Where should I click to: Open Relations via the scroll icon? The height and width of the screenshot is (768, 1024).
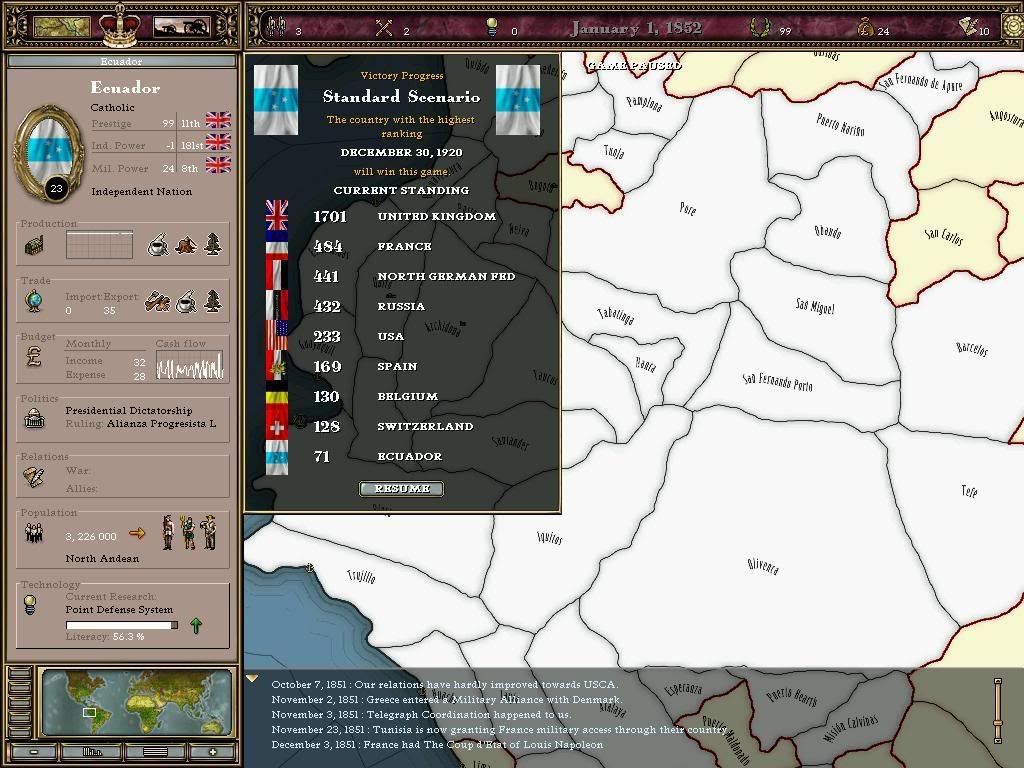[x=34, y=478]
